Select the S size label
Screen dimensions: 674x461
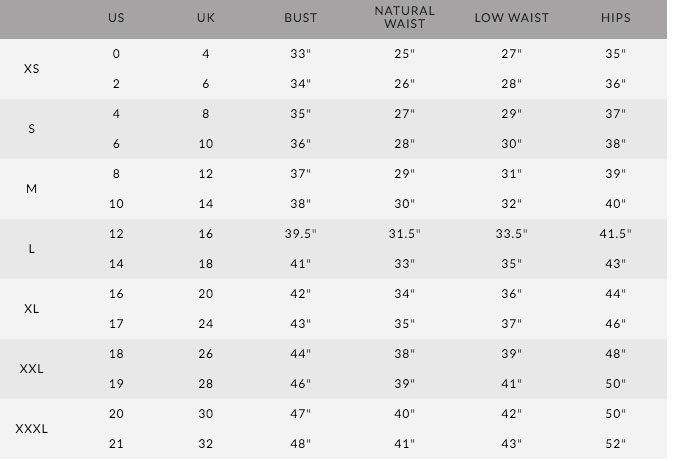coord(31,129)
